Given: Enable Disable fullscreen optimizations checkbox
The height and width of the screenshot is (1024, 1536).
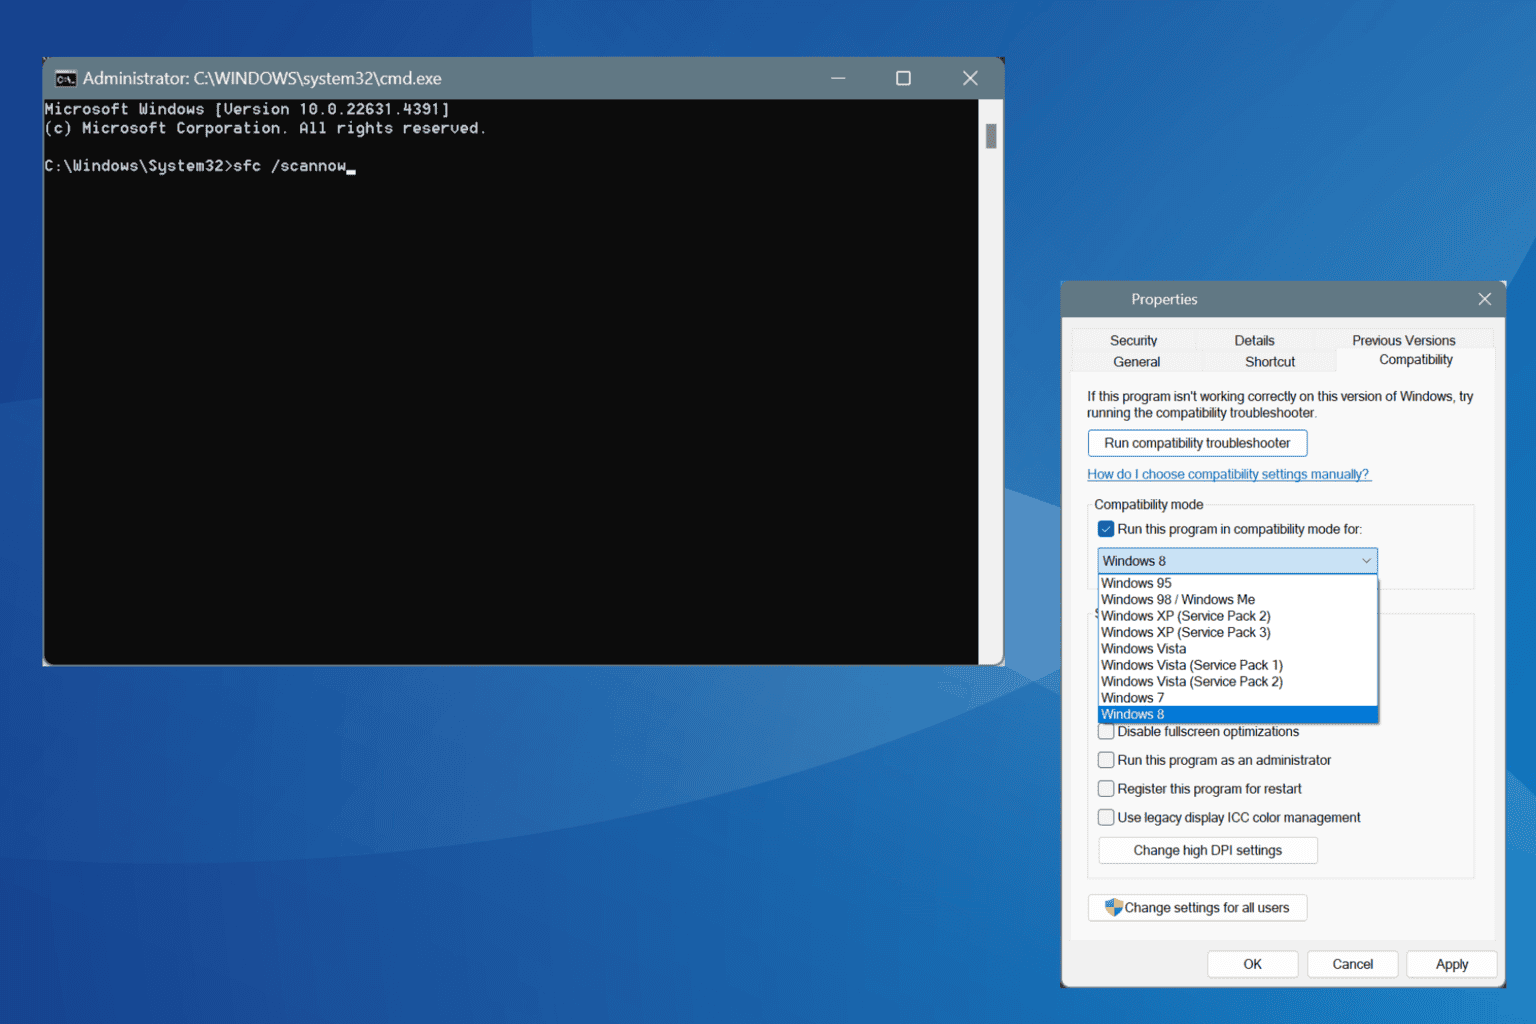Looking at the screenshot, I should (x=1106, y=732).
